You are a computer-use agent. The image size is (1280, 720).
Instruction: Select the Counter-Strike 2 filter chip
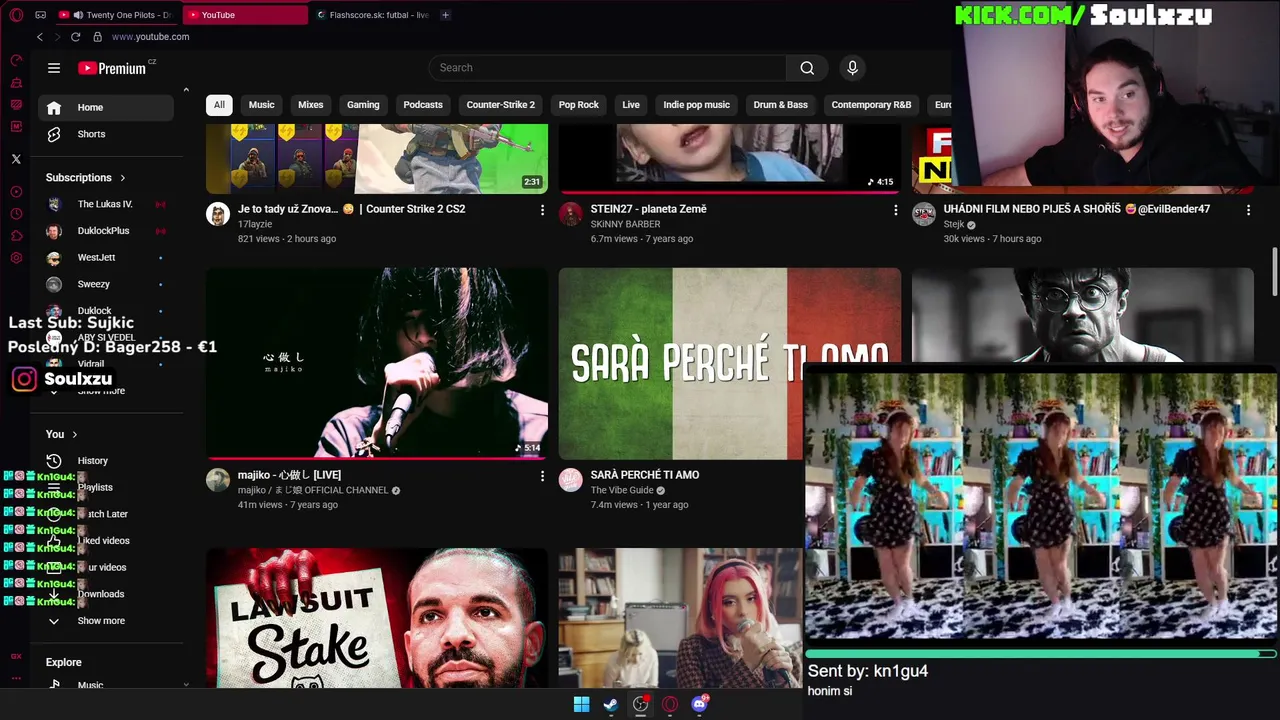[500, 105]
